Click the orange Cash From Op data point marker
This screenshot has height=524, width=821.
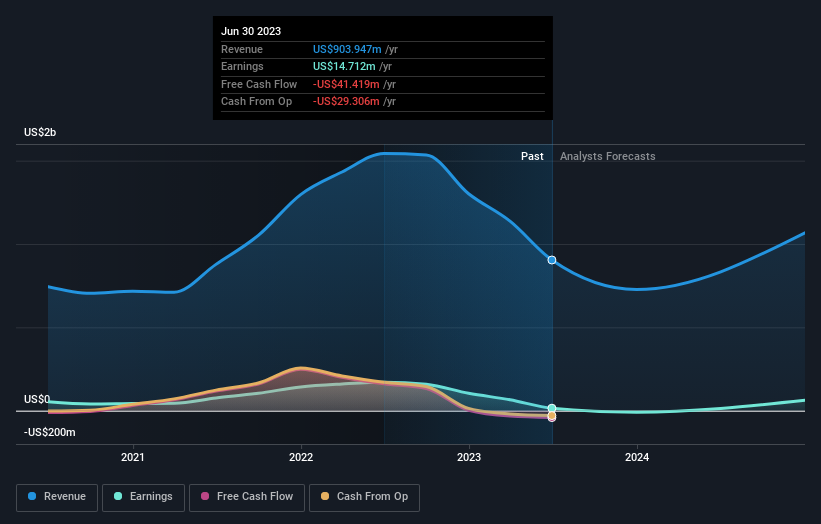pos(552,416)
